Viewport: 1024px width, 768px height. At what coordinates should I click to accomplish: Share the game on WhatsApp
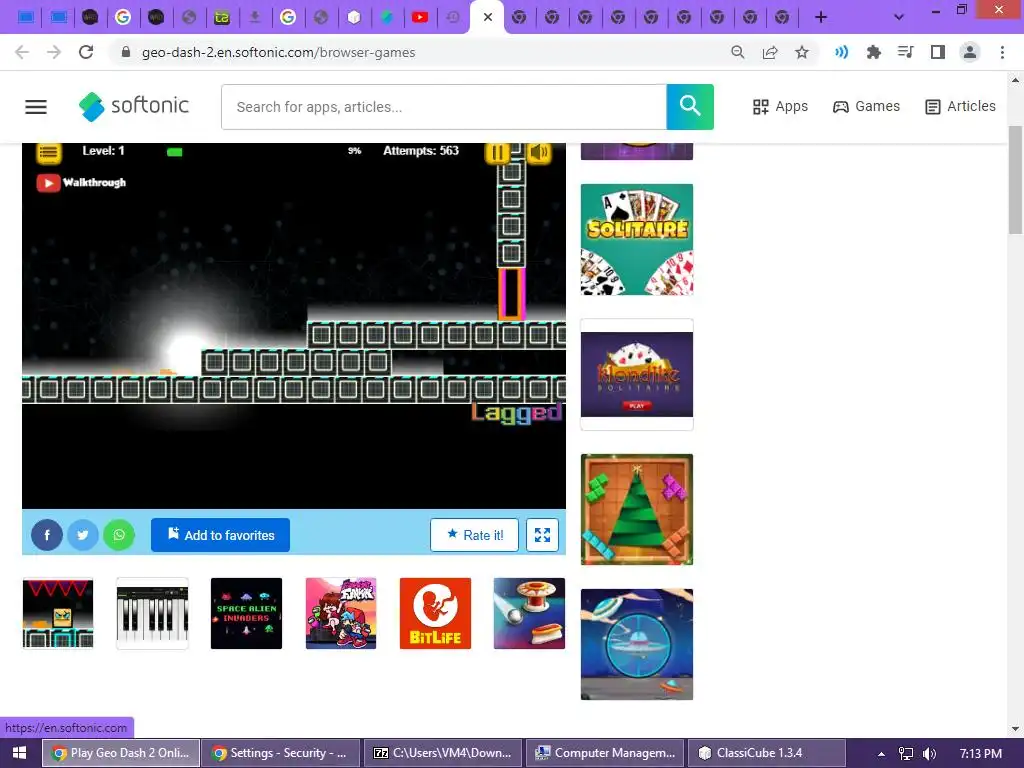point(119,535)
